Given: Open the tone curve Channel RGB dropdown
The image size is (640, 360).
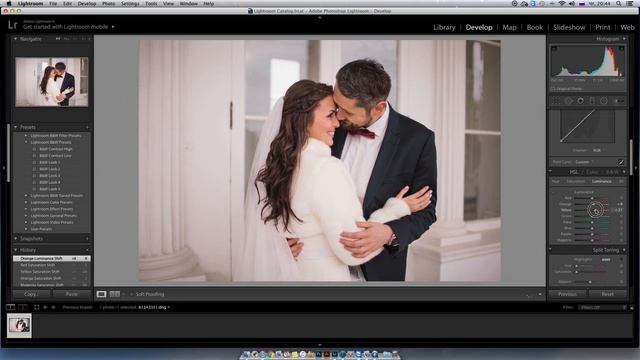Looking at the screenshot, I should pos(598,150).
